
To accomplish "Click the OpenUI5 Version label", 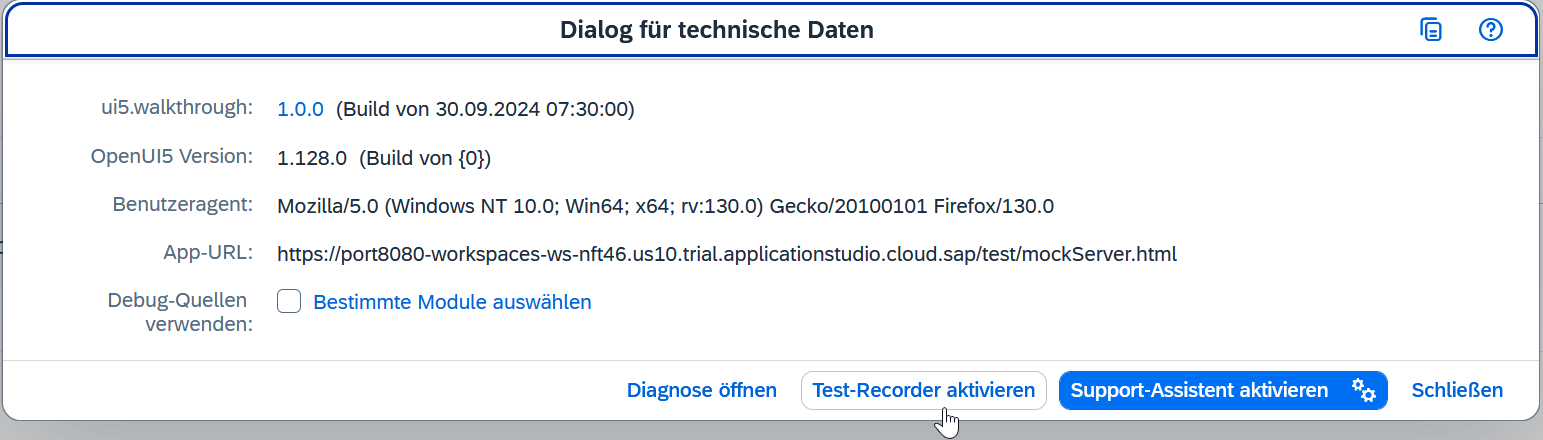I will (x=172, y=156).
